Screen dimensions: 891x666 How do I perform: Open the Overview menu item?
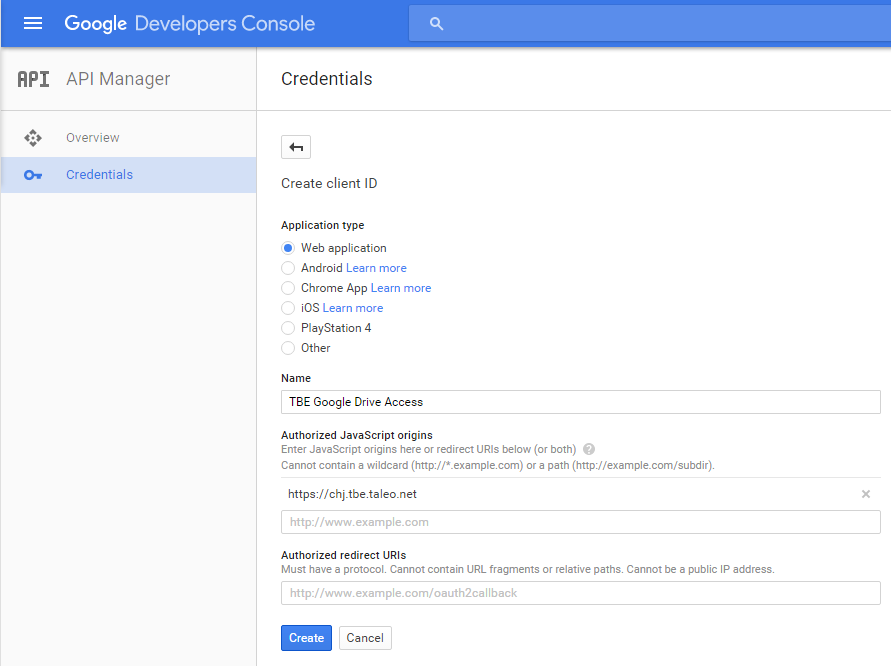point(128,138)
